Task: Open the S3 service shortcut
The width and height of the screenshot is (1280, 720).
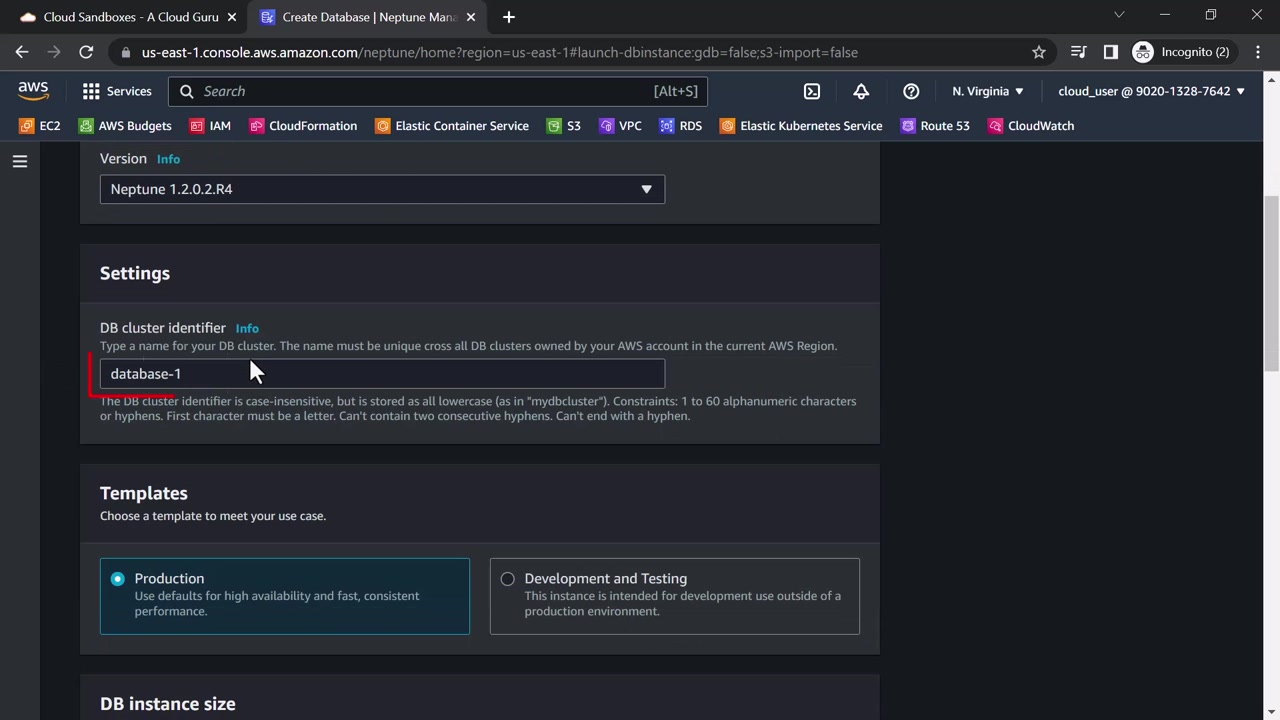Action: pos(564,126)
